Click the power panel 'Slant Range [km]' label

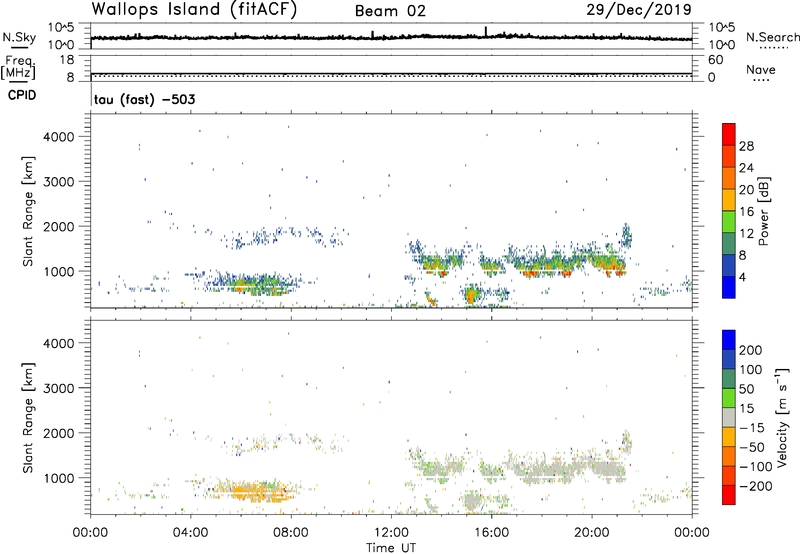(28, 211)
